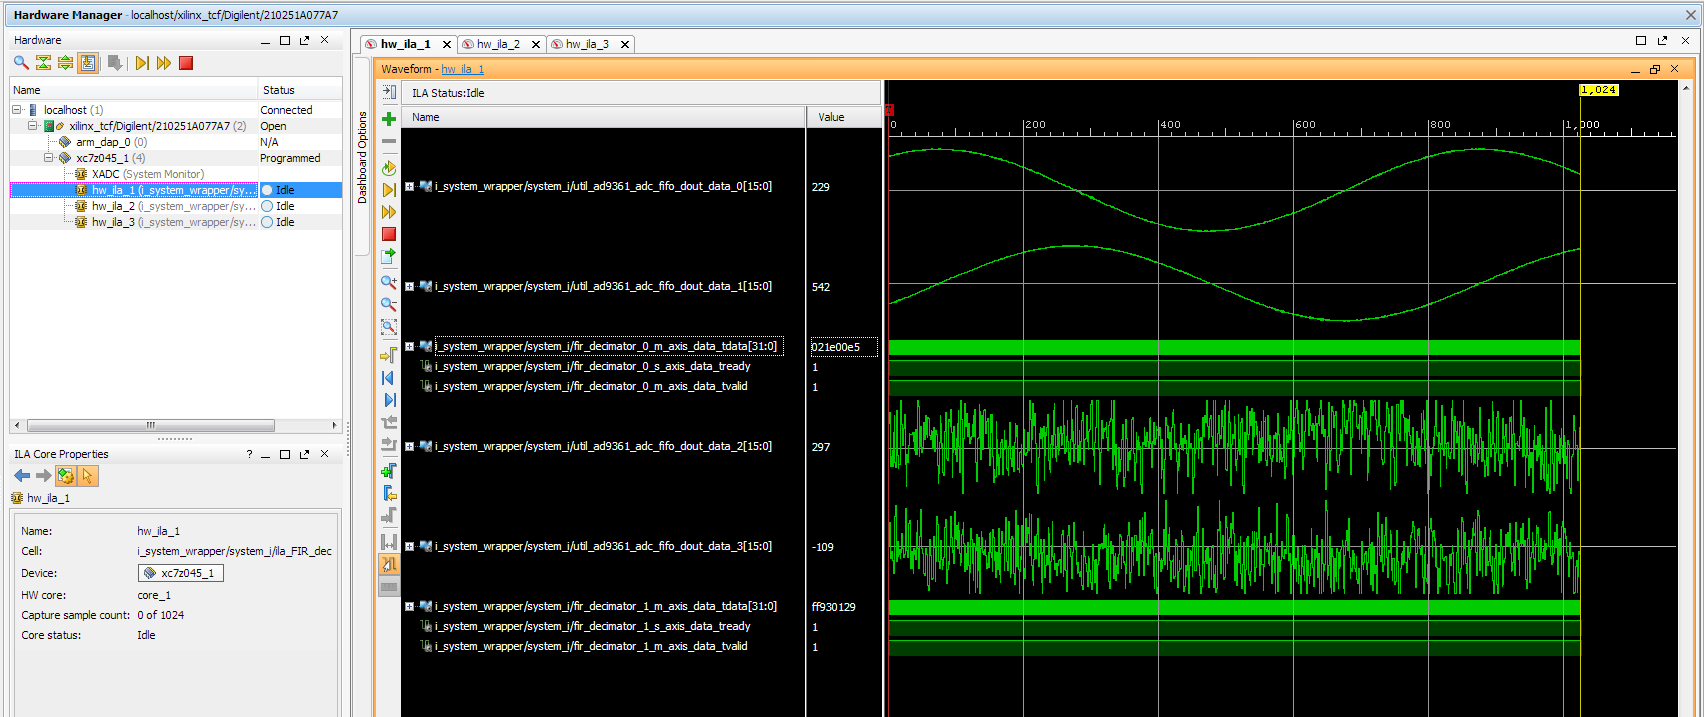
Task: Toggle the highlighted snap-to-transition icon
Action: (x=389, y=564)
